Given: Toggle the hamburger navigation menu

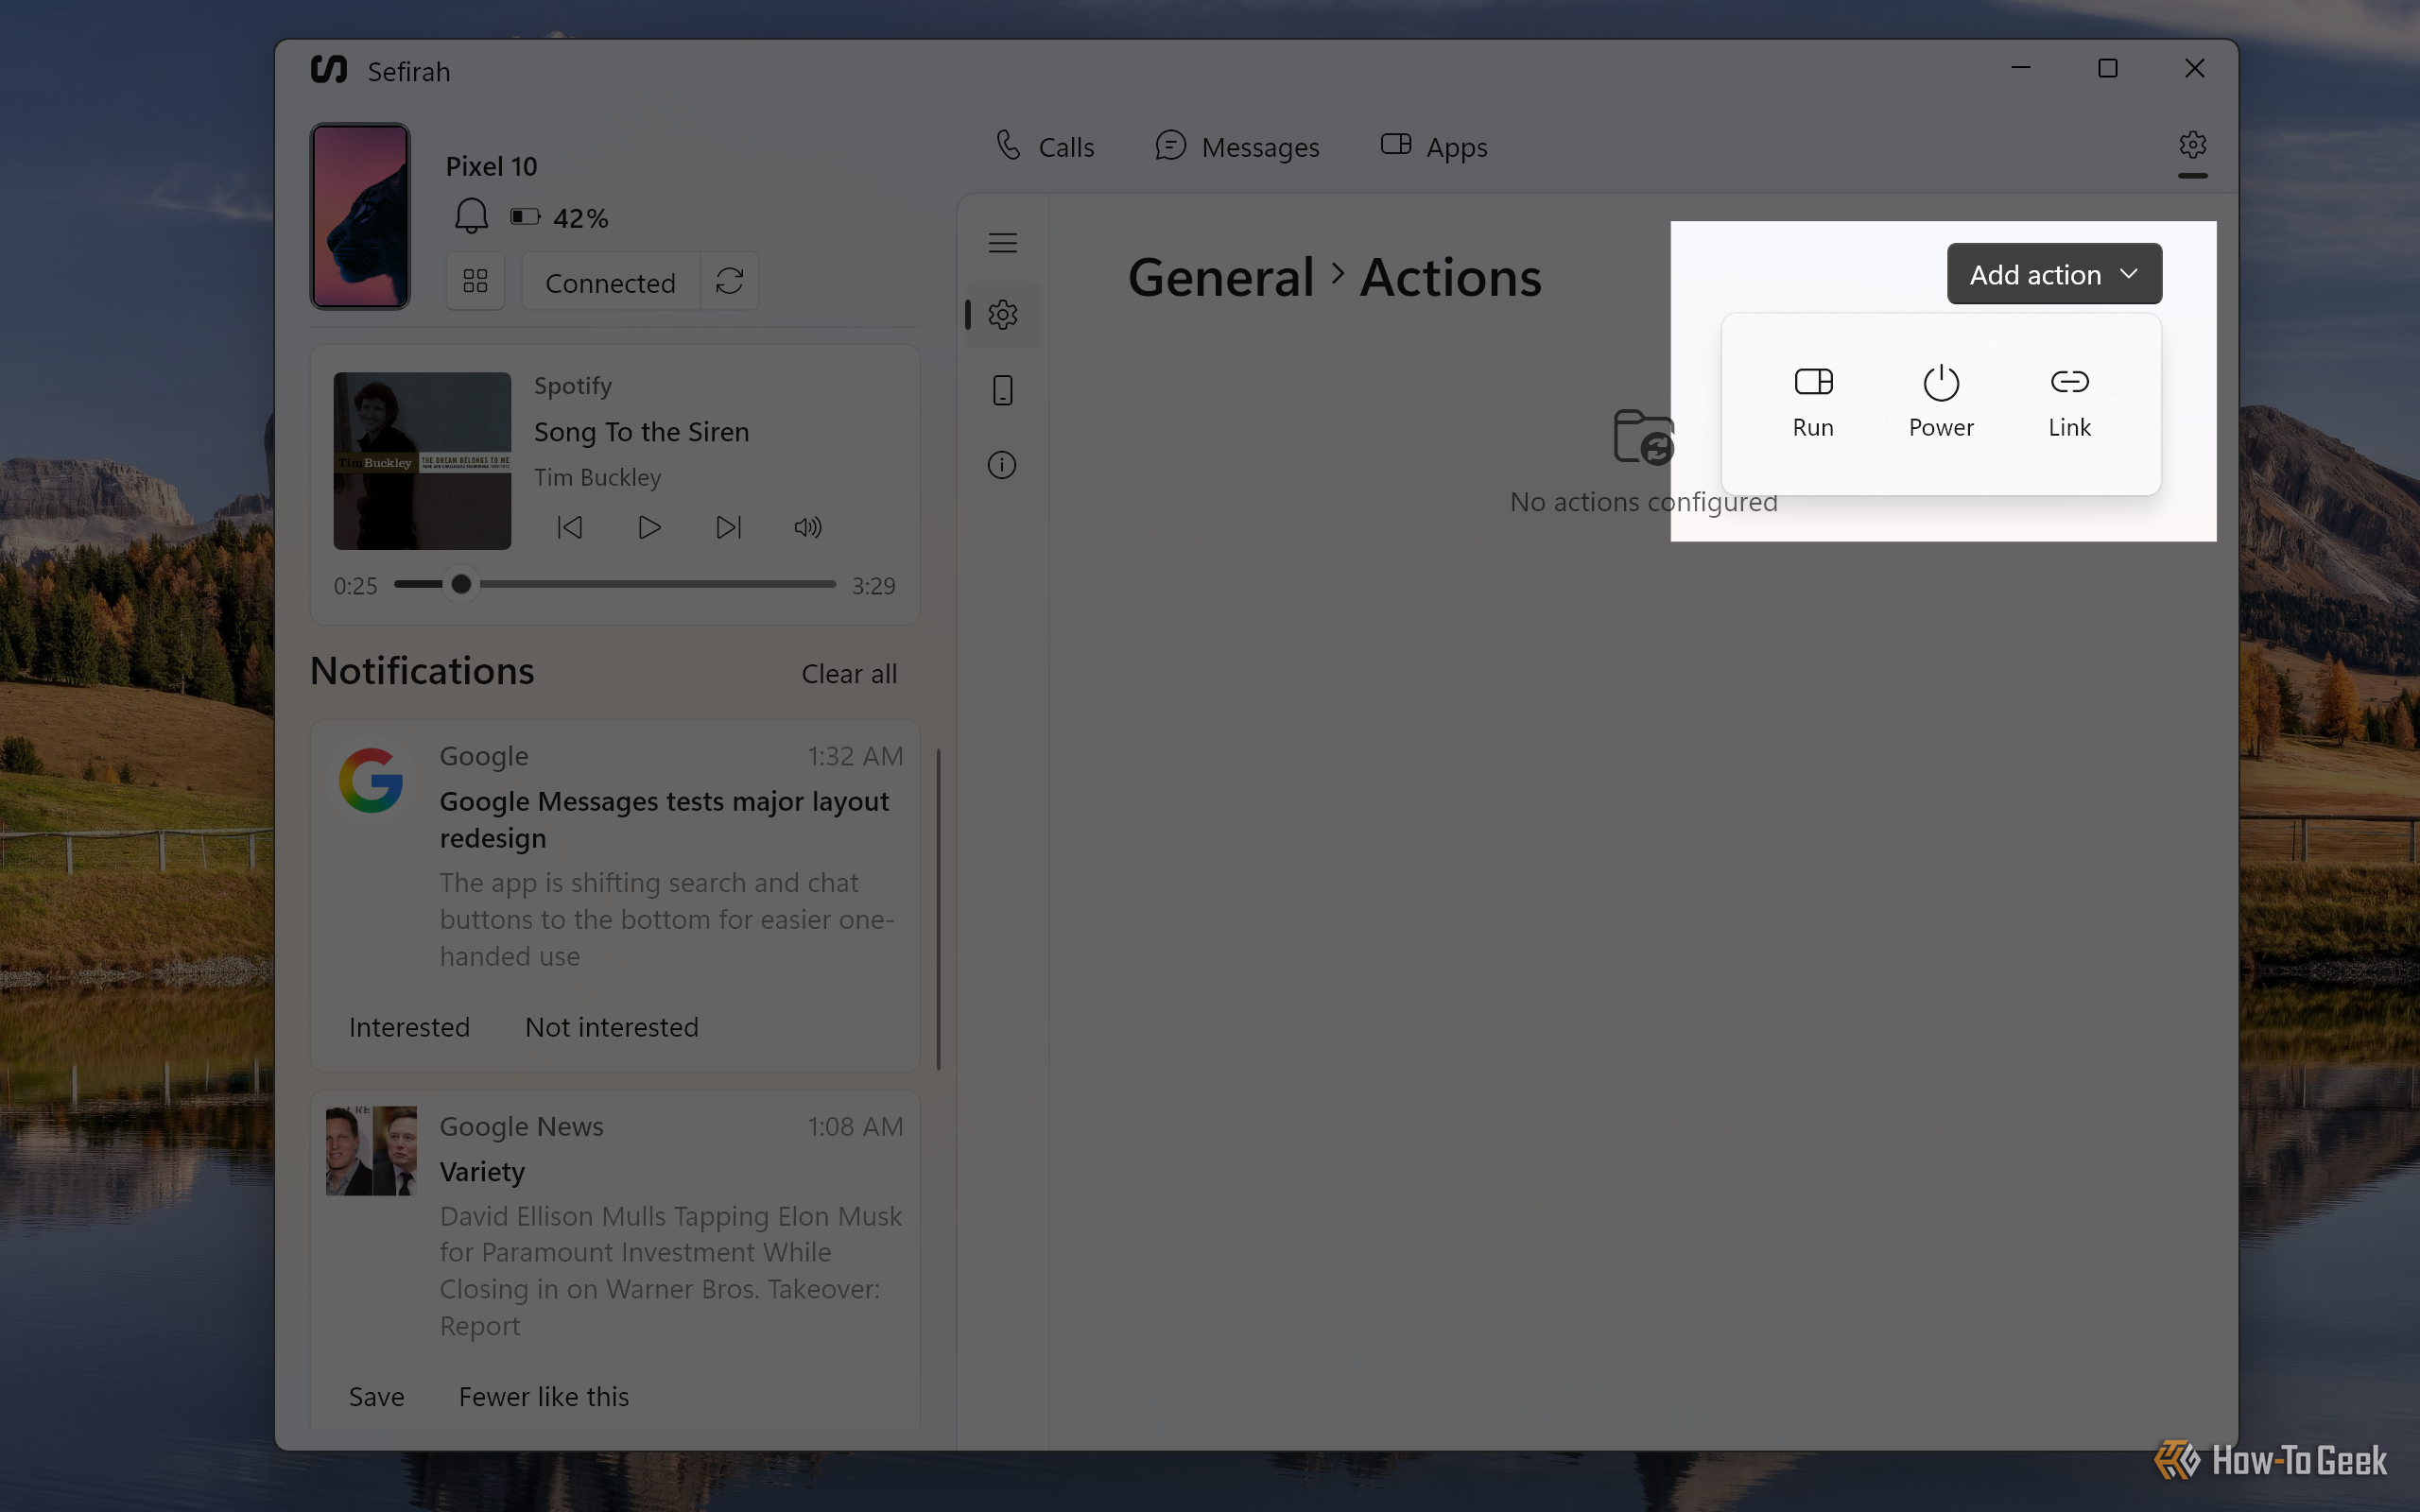Looking at the screenshot, I should click(1002, 242).
